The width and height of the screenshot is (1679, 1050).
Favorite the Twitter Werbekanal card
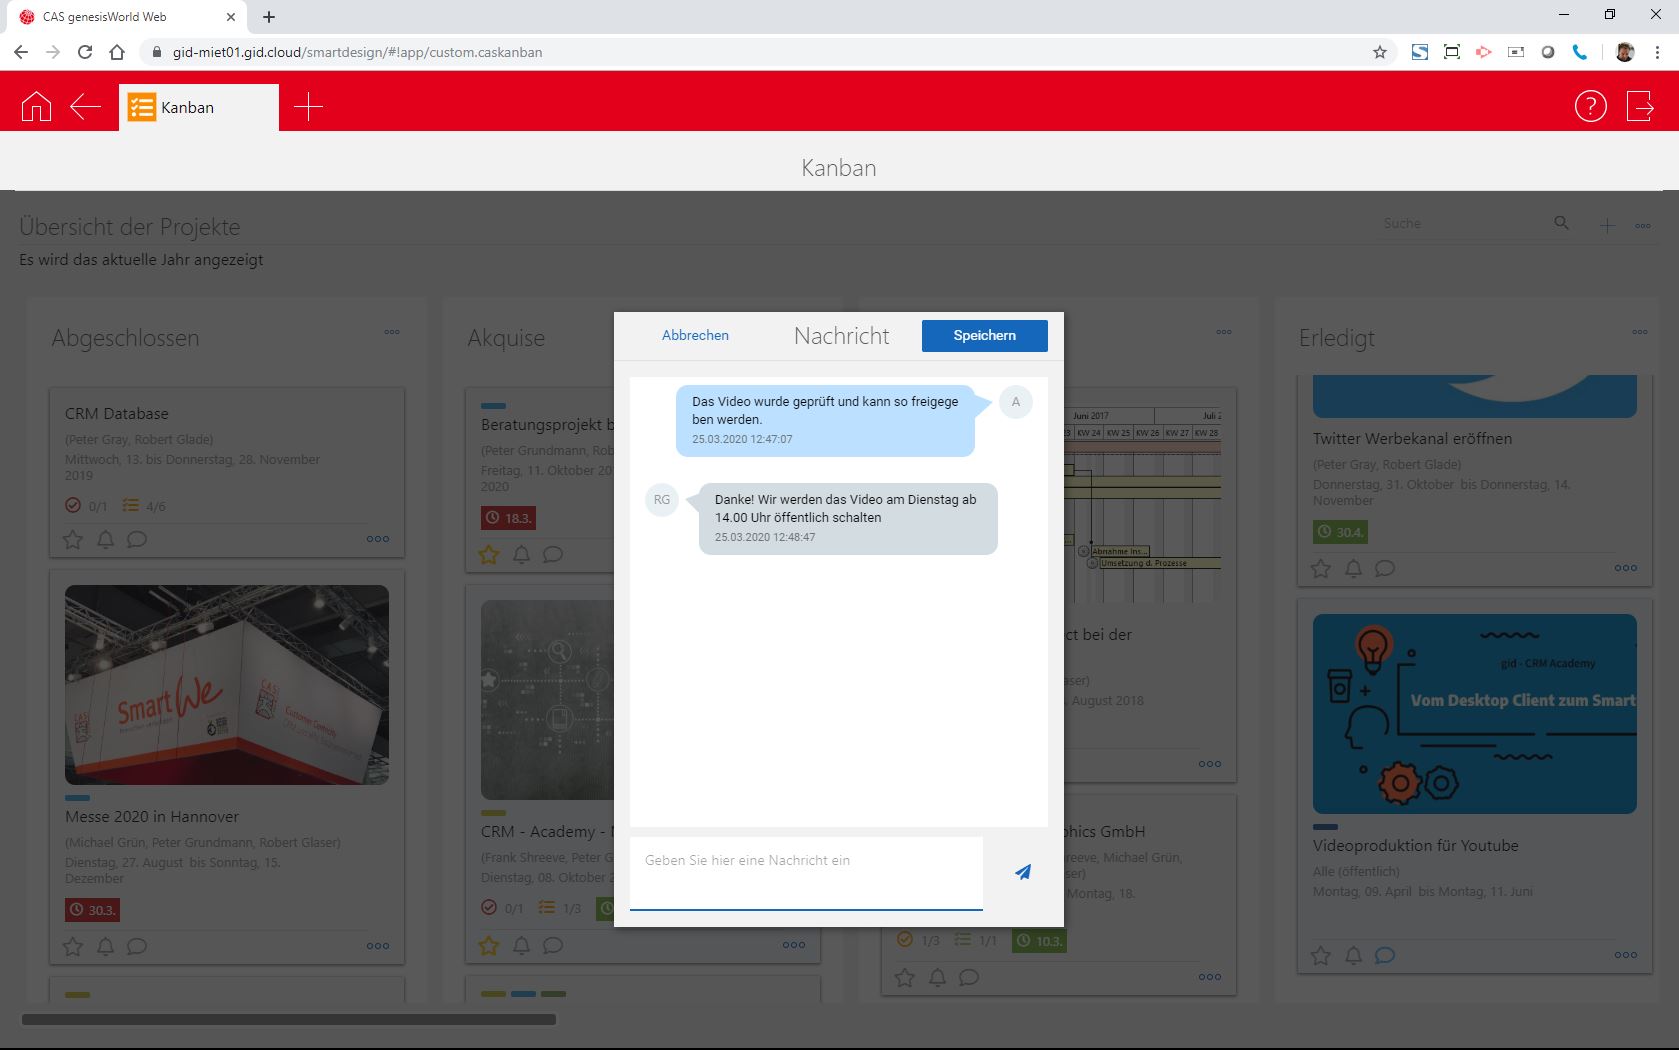[1321, 569]
